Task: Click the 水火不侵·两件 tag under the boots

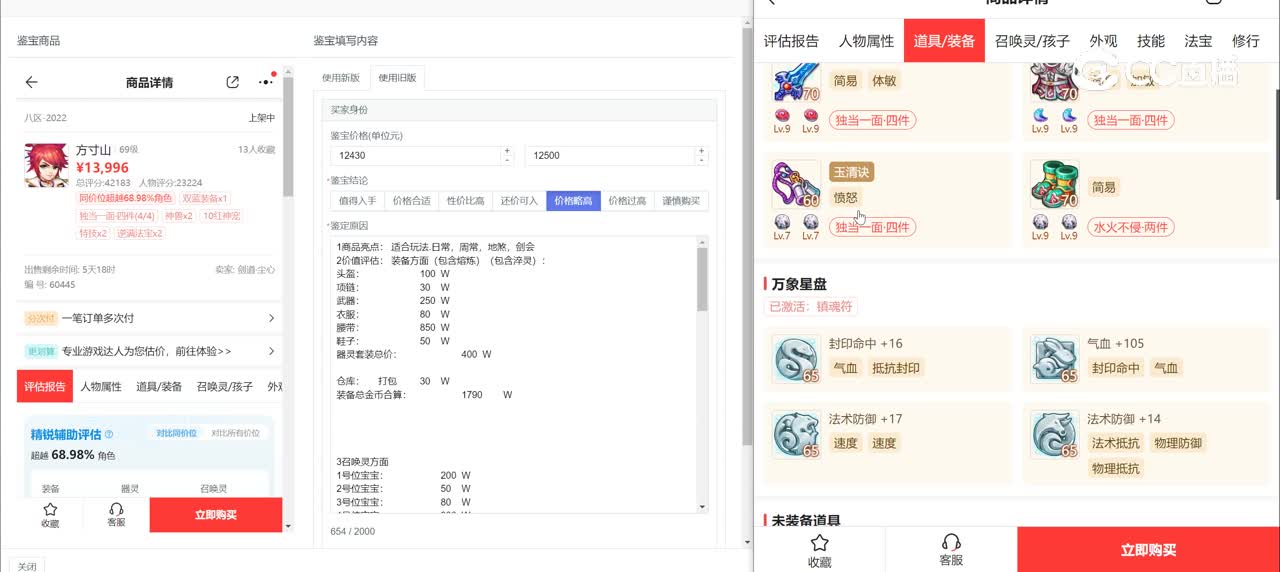Action: 1131,227
